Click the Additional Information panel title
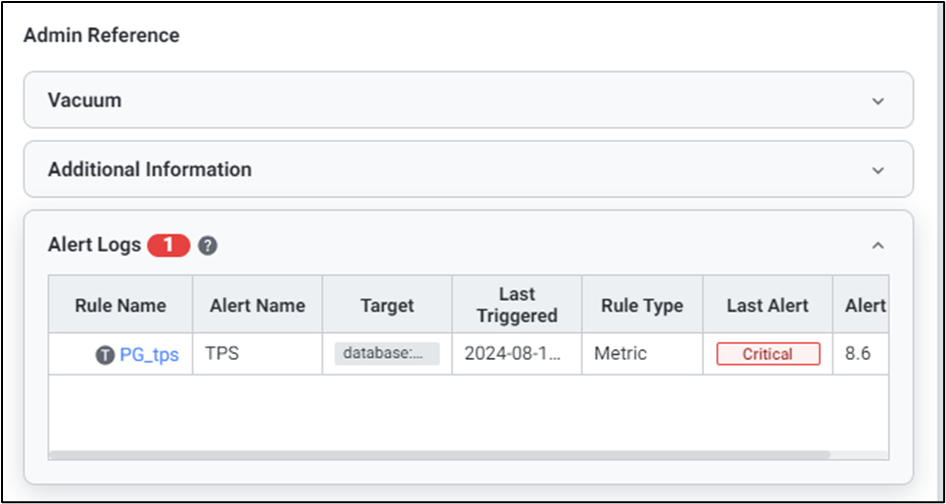Viewport: 946px width, 504px height. tap(150, 170)
